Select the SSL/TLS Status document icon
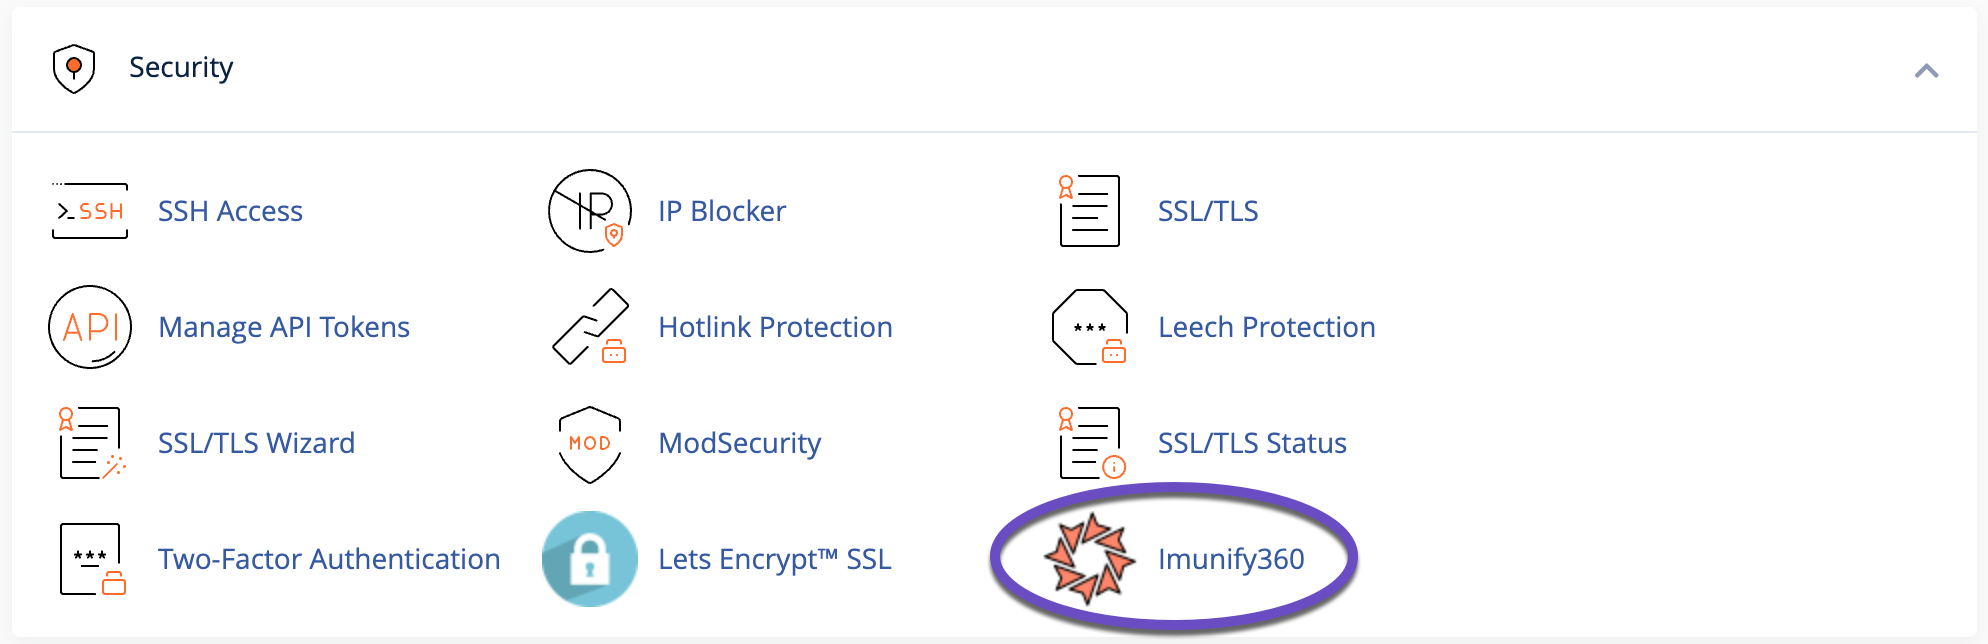 (x=1089, y=443)
